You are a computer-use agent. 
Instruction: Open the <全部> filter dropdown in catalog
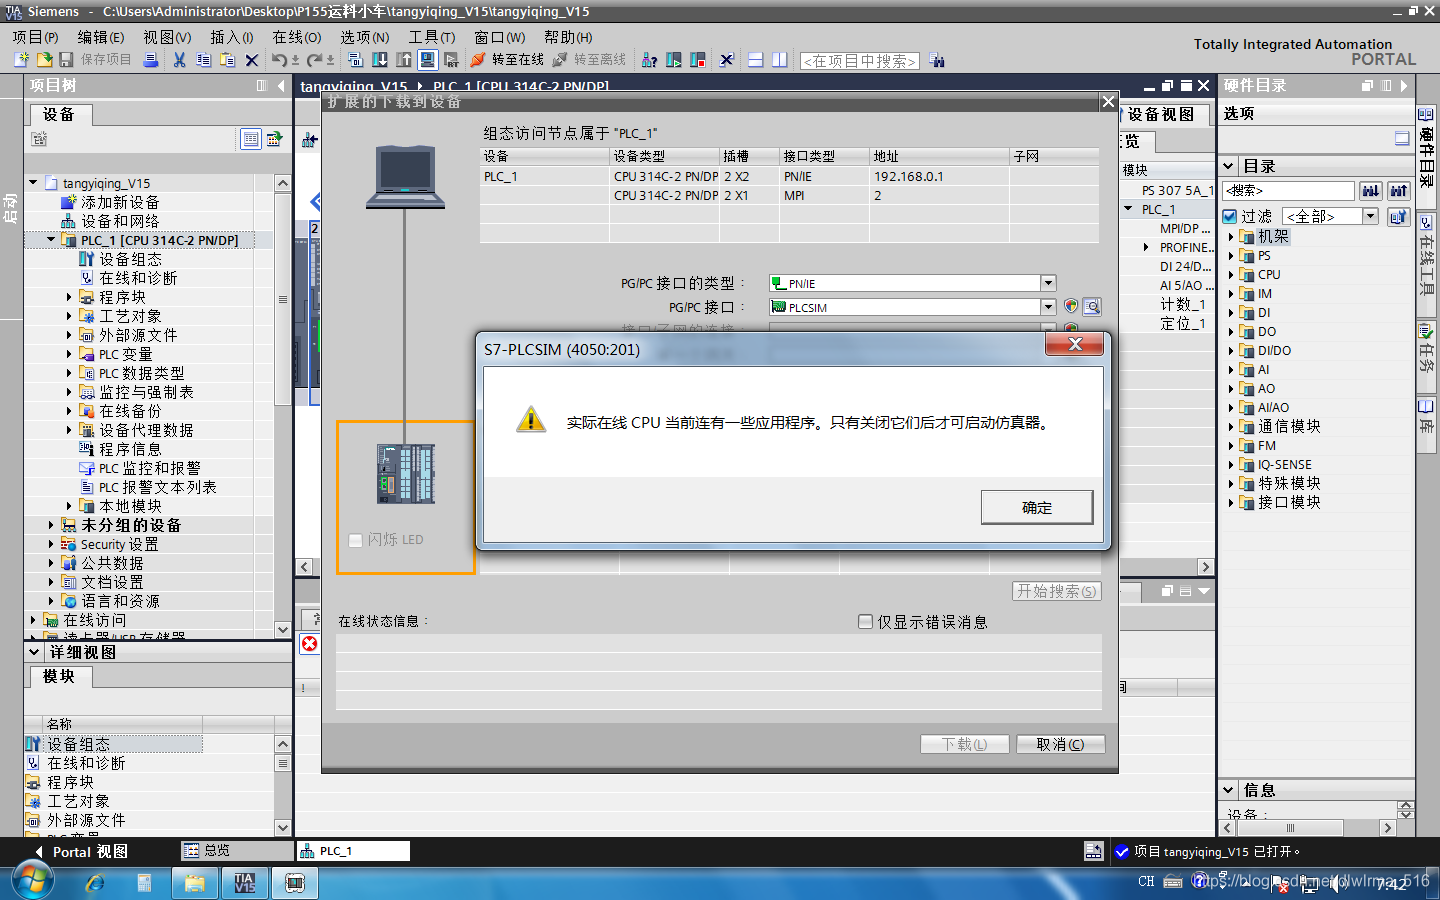pyautogui.click(x=1371, y=216)
